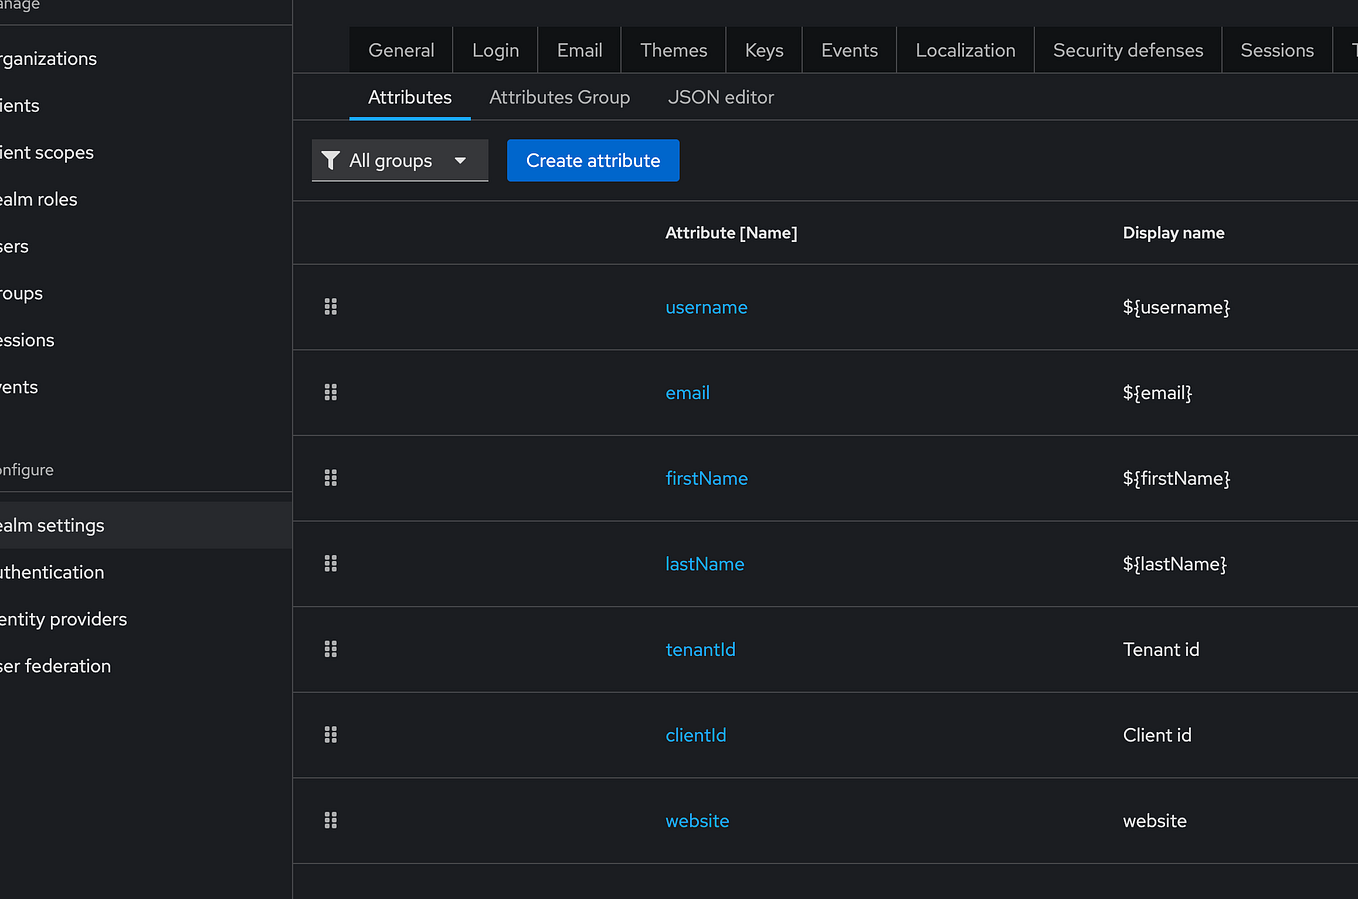The height and width of the screenshot is (899, 1358).
Task: Switch to the Attributes Group tab
Action: coord(559,97)
